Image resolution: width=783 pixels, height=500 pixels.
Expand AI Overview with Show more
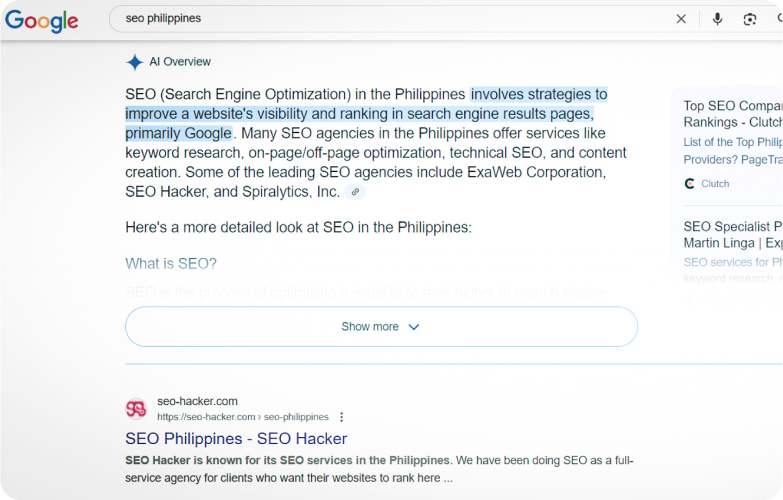click(x=381, y=327)
